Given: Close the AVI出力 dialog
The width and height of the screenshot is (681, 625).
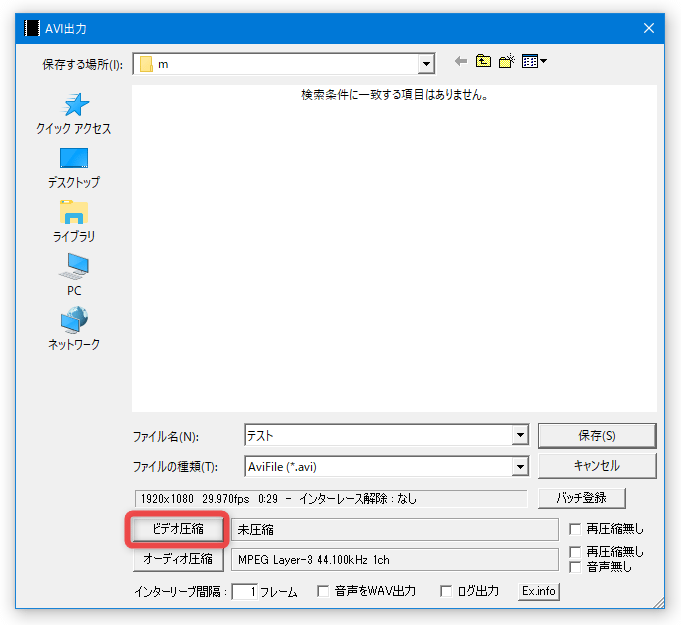Looking at the screenshot, I should pyautogui.click(x=649, y=28).
